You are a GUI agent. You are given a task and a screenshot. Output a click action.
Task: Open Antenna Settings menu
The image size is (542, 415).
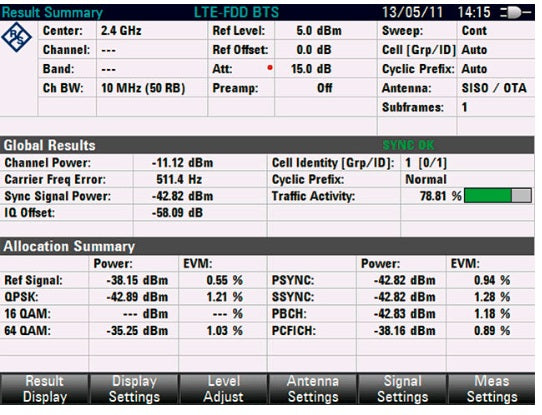point(313,389)
